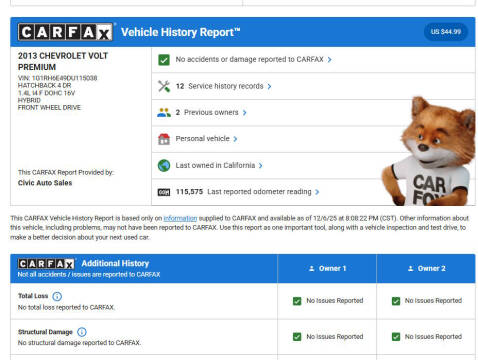Screen dimensions: 478x360
Task: Expand chevron beside Previous owners
Action: point(244,113)
